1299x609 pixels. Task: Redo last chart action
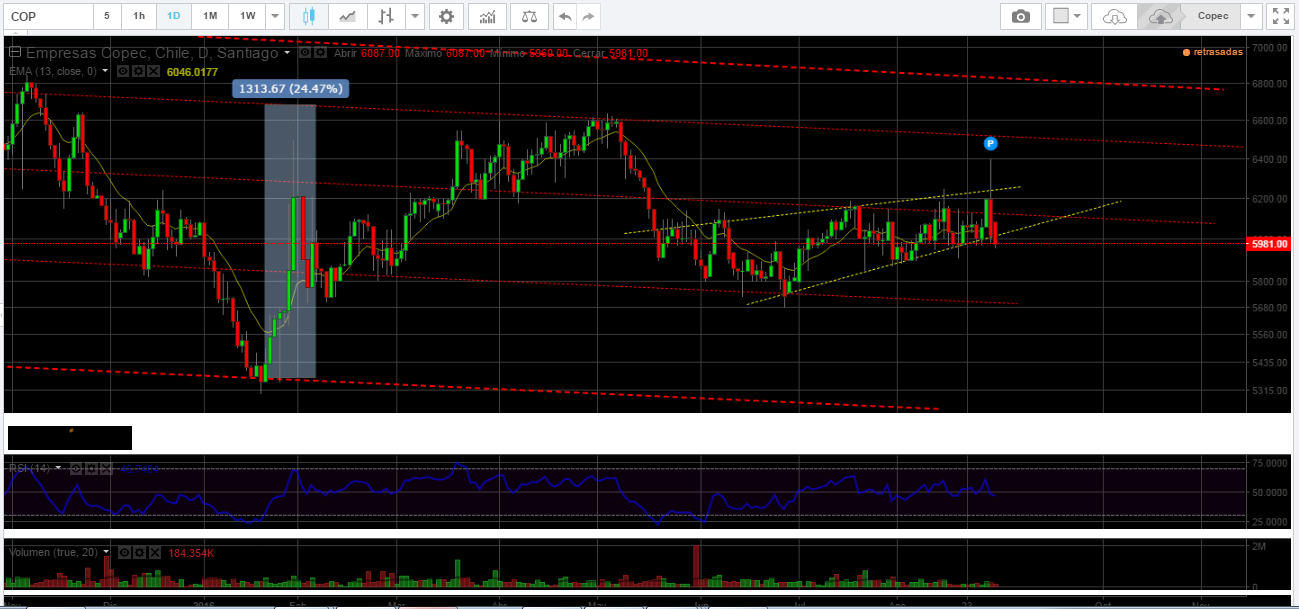pyautogui.click(x=590, y=16)
